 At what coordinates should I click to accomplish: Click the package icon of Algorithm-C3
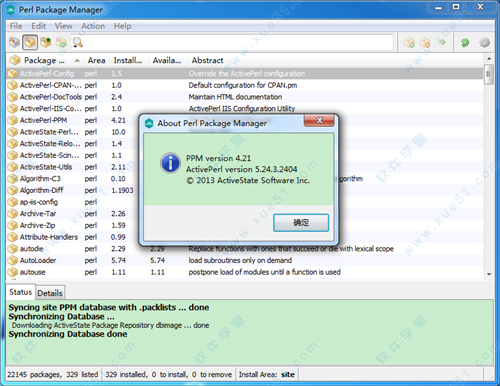pos(13,179)
